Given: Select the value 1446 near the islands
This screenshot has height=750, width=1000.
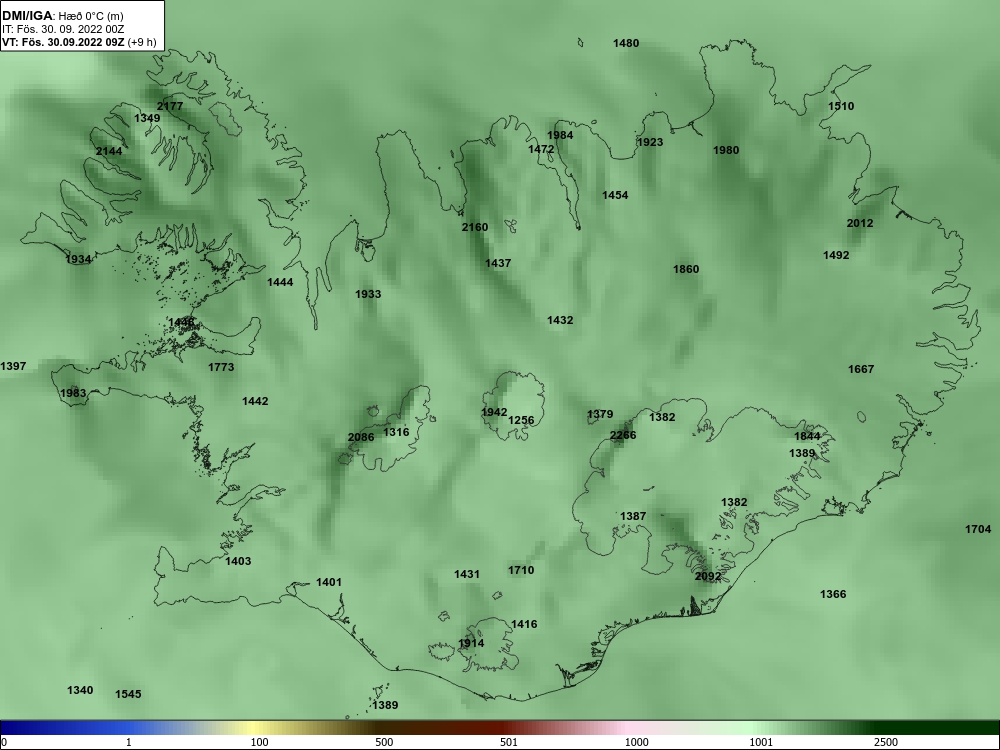Looking at the screenshot, I should [x=181, y=323].
